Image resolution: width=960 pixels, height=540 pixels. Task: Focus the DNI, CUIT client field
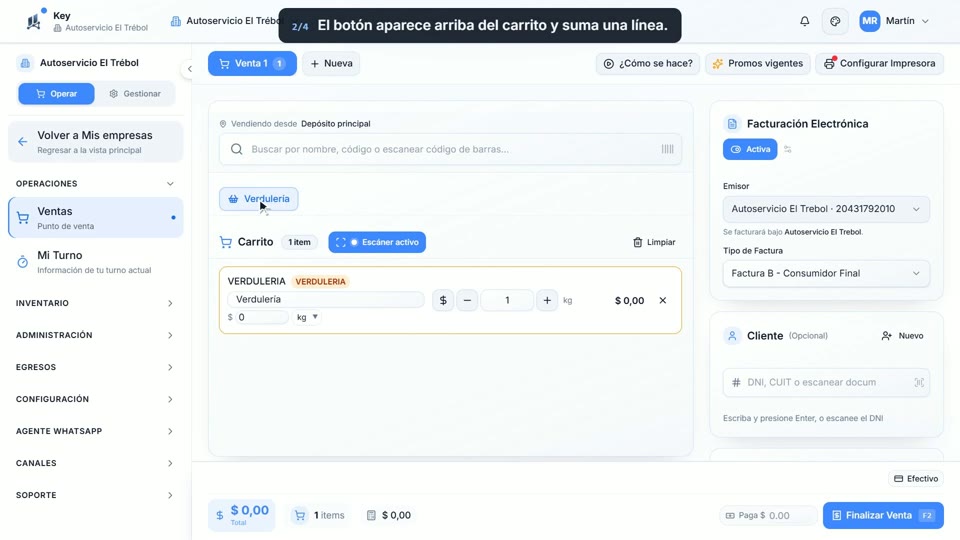[826, 383]
